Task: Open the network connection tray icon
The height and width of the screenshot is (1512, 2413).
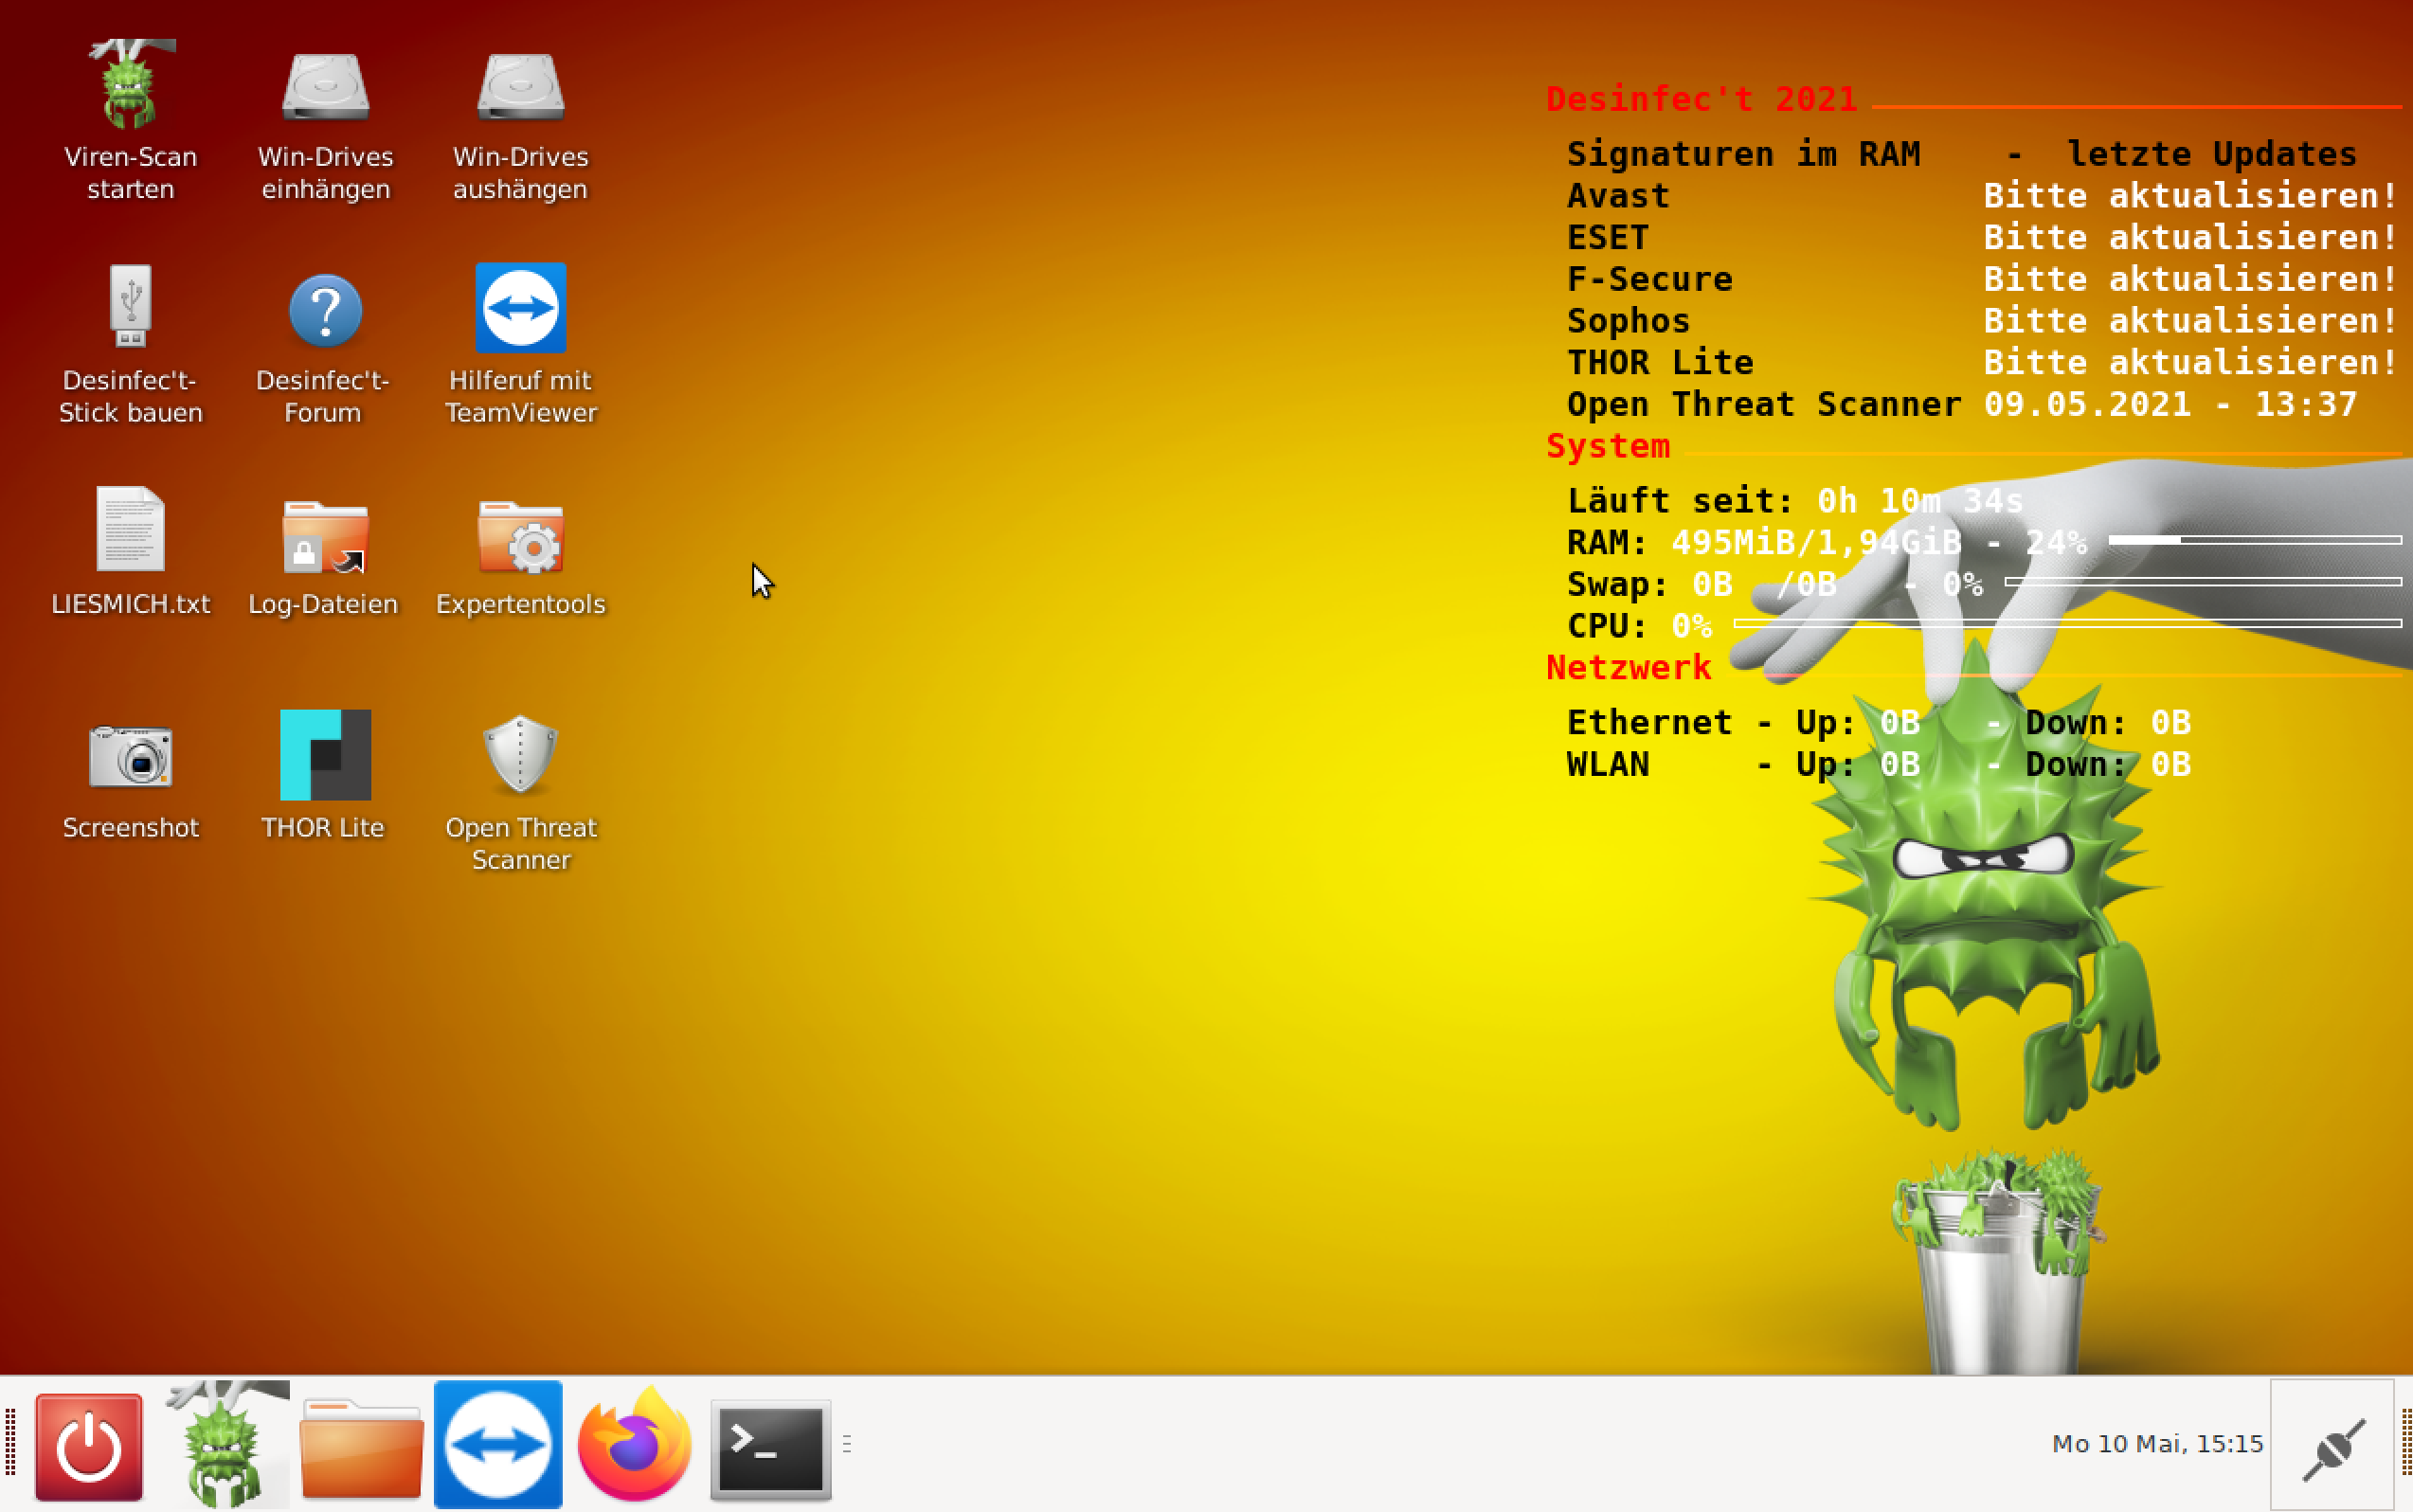Action: coord(2332,1446)
